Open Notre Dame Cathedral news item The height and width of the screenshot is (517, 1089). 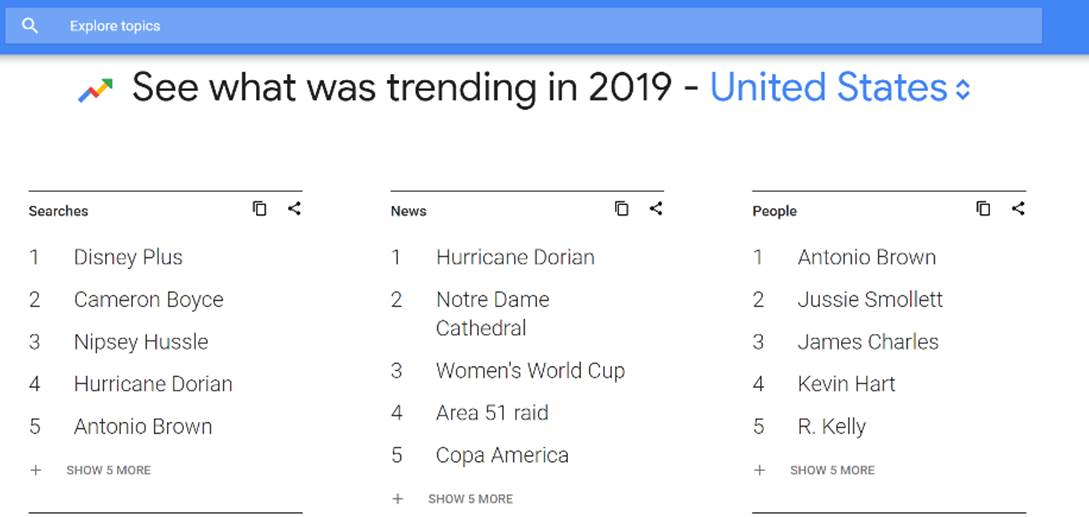point(492,313)
